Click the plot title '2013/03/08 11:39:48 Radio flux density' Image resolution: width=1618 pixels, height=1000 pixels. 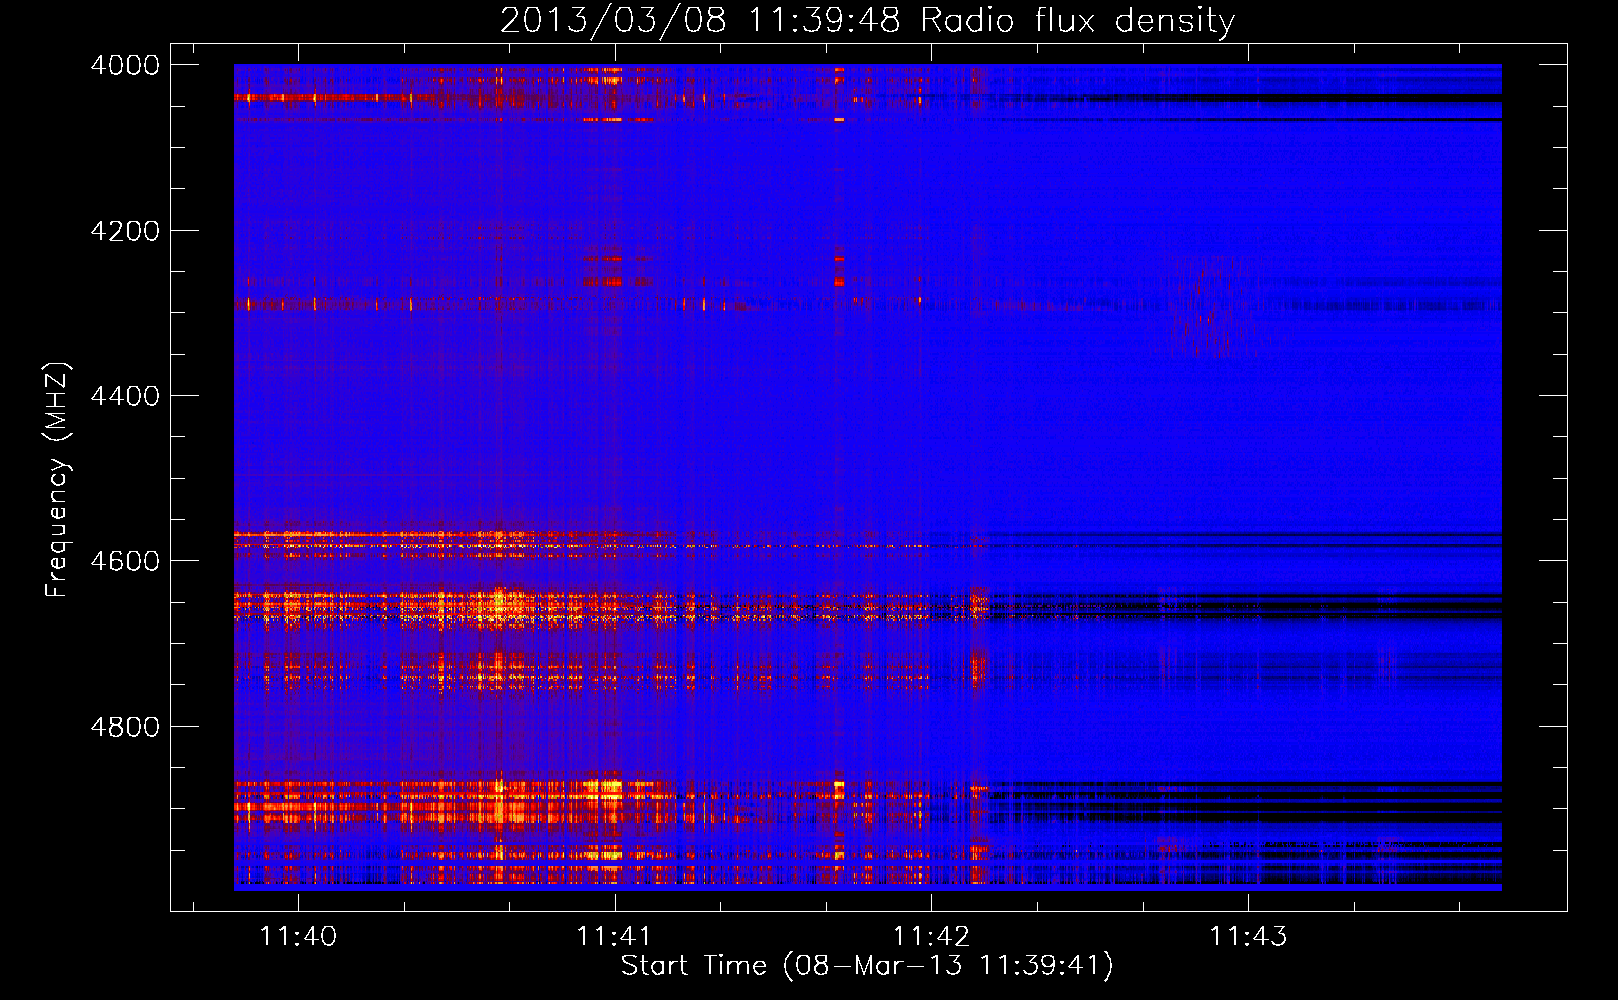[867, 20]
